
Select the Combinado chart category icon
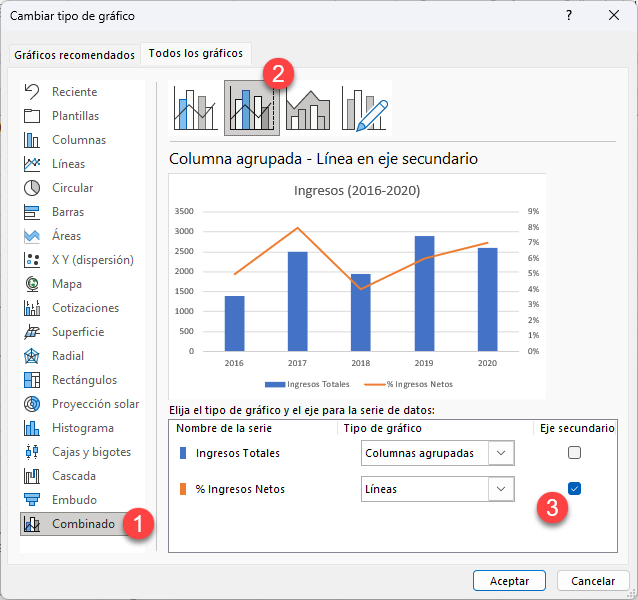(x=32, y=524)
